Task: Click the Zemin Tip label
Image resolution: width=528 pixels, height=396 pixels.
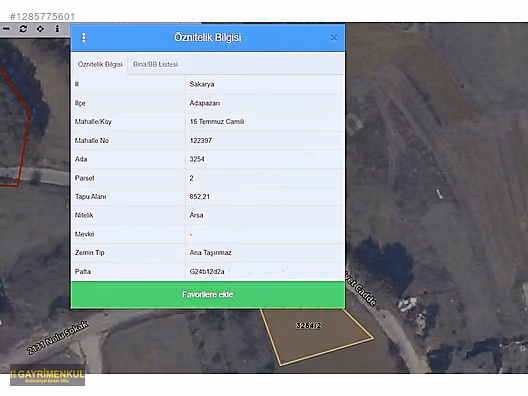Action: click(90, 253)
